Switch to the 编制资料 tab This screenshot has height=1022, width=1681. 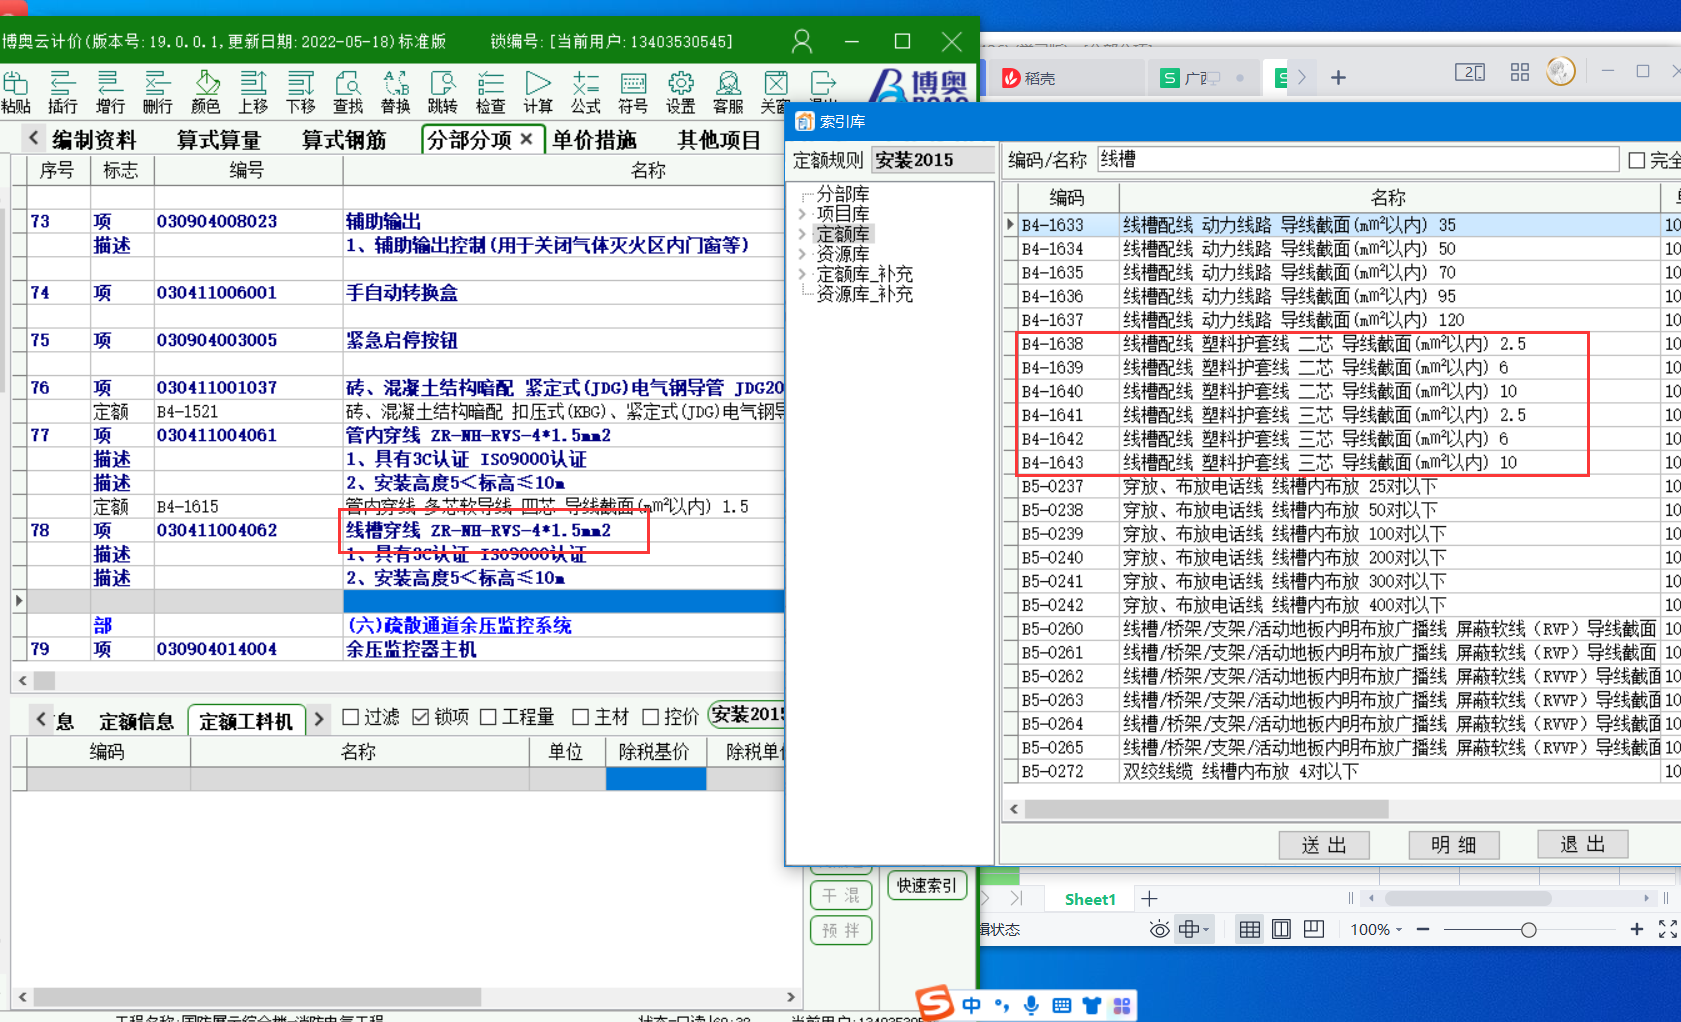click(x=94, y=140)
